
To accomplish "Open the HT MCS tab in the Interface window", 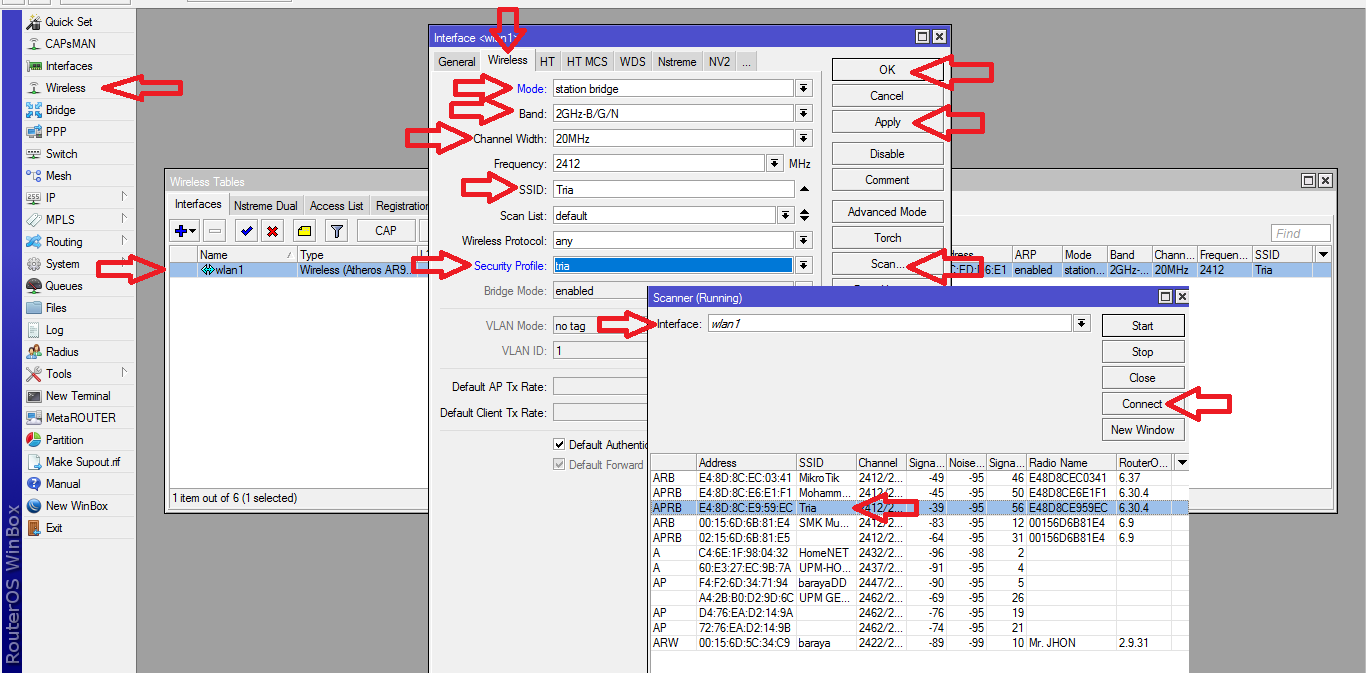I will 586,61.
